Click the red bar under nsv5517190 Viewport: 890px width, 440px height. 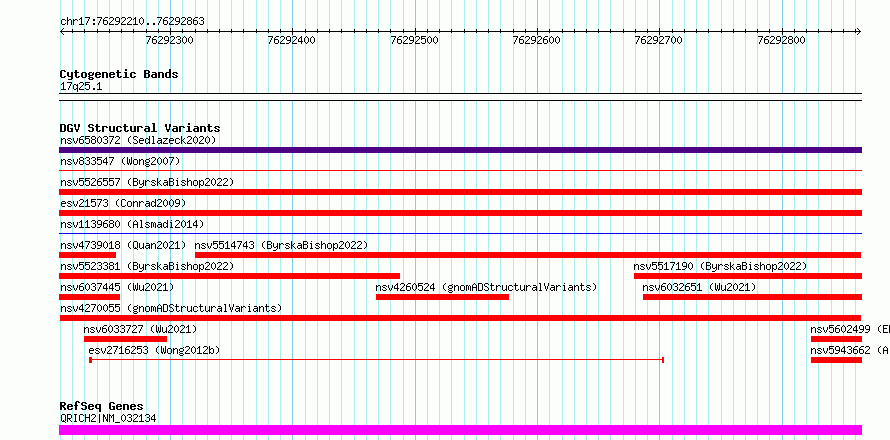pos(748,276)
